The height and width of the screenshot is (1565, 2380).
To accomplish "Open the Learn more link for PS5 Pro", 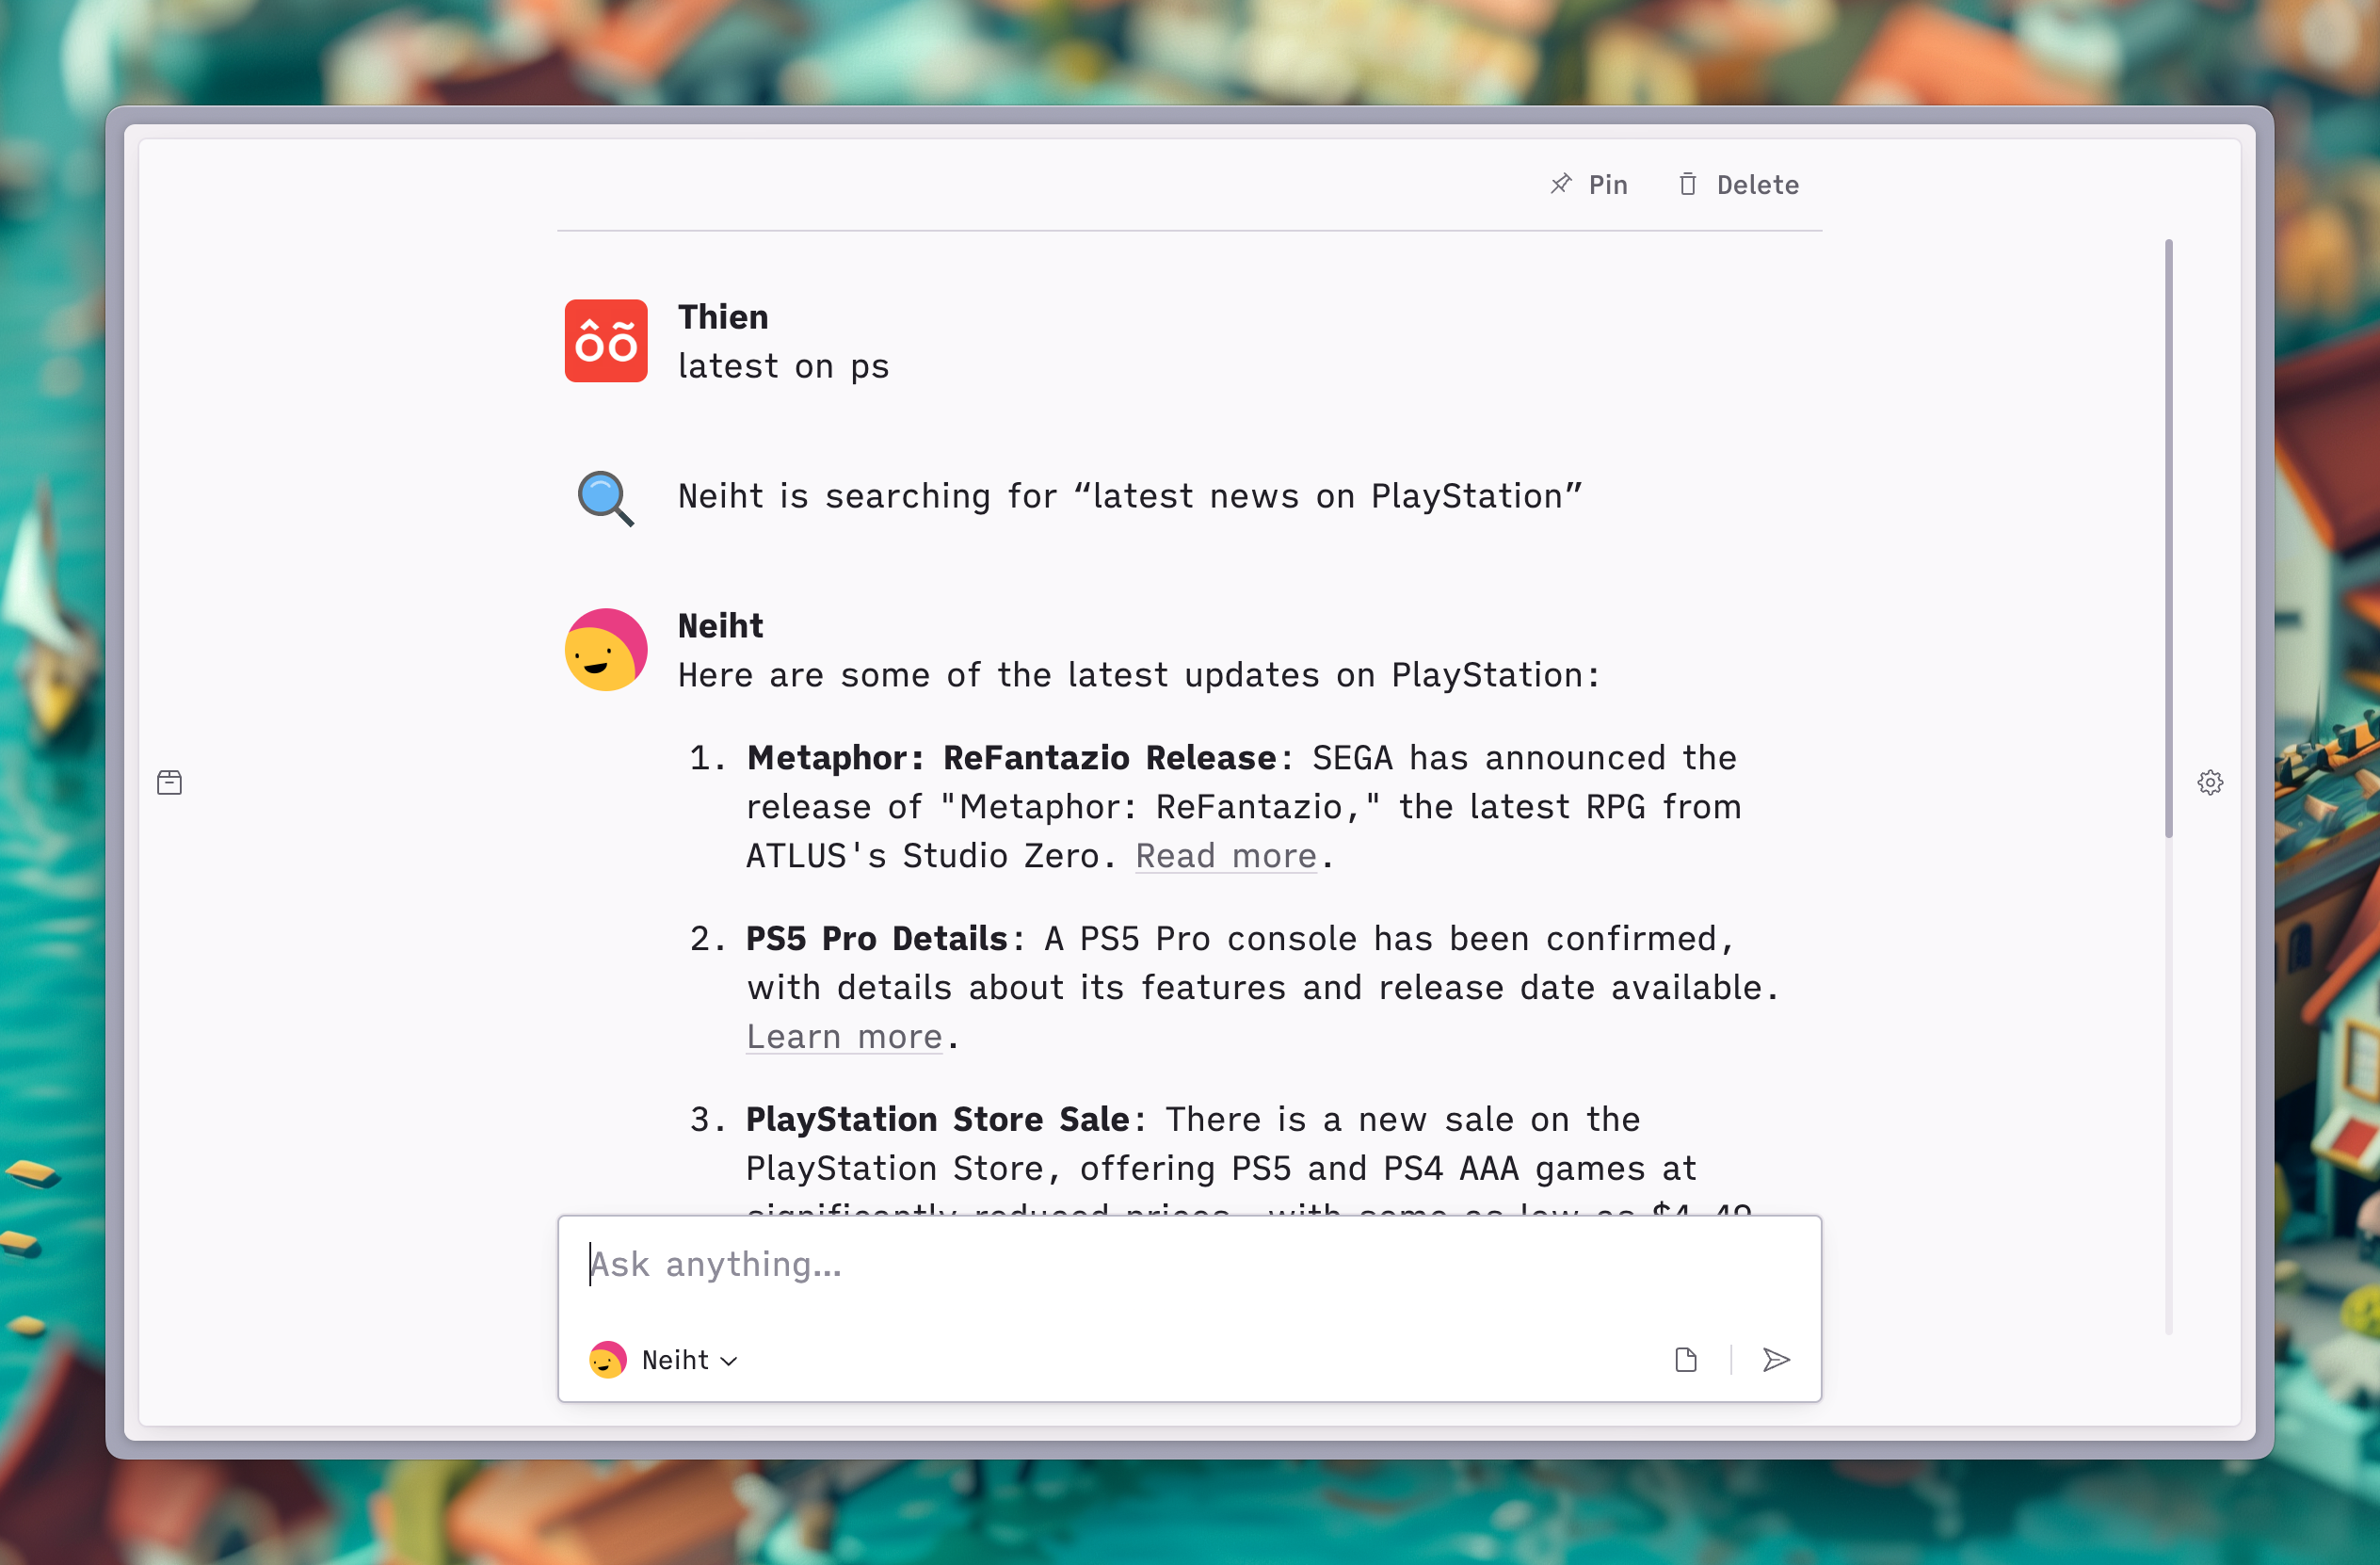I will click(x=844, y=1037).
